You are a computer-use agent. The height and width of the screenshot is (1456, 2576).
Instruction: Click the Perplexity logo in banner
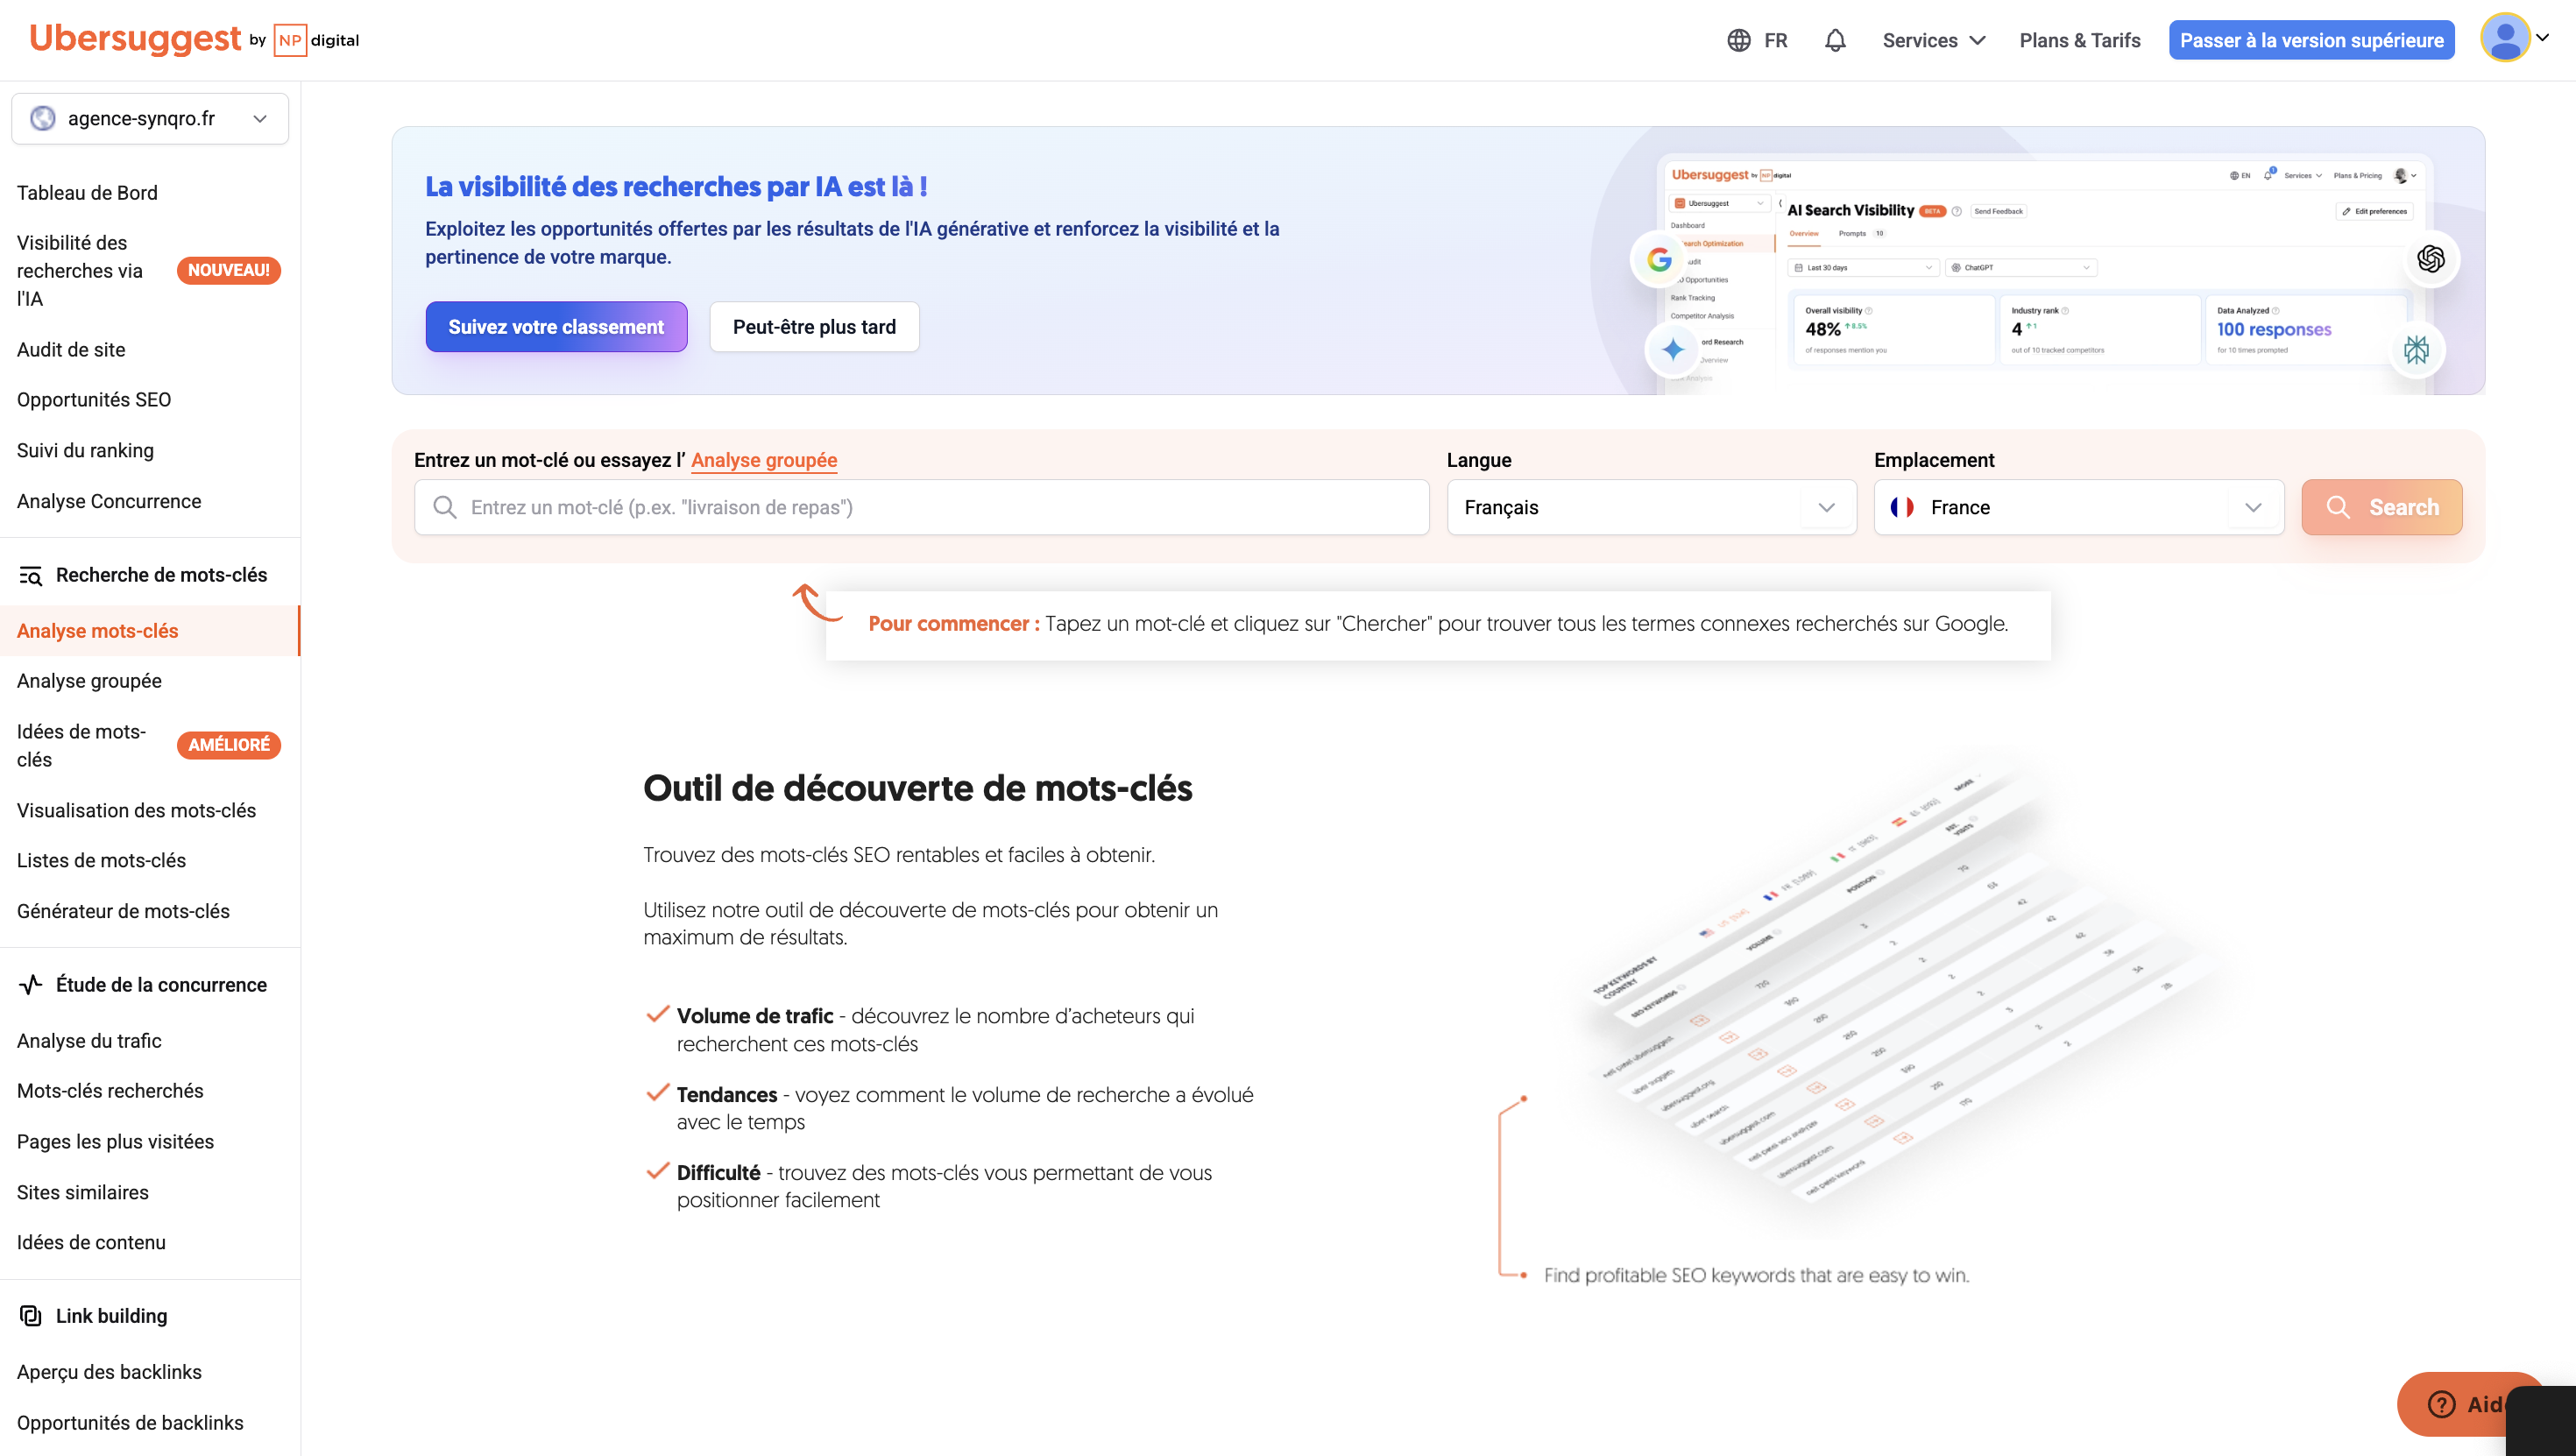(x=2417, y=349)
